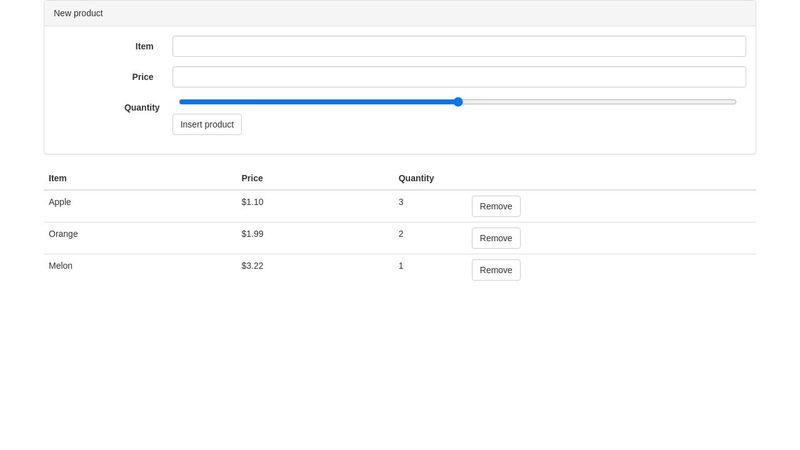Image resolution: width=800 pixels, height=450 pixels.
Task: Click the $1.99 price value
Action: [x=253, y=234]
